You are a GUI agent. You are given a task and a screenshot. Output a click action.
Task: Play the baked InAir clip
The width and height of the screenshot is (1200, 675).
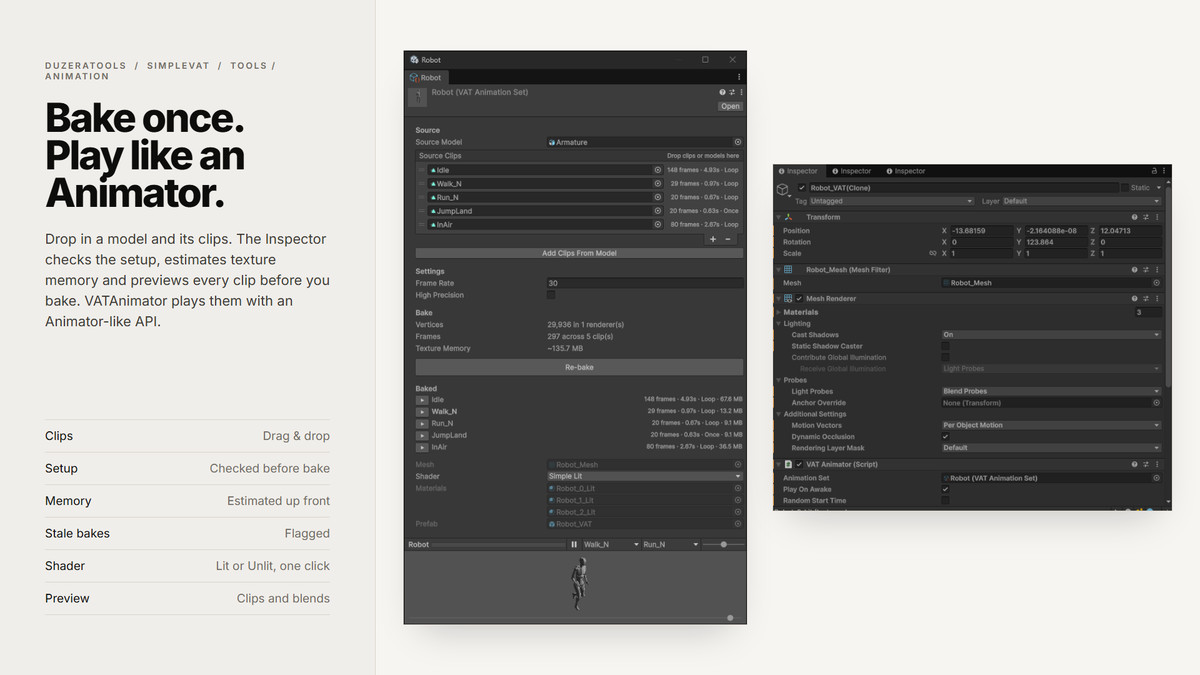(422, 447)
